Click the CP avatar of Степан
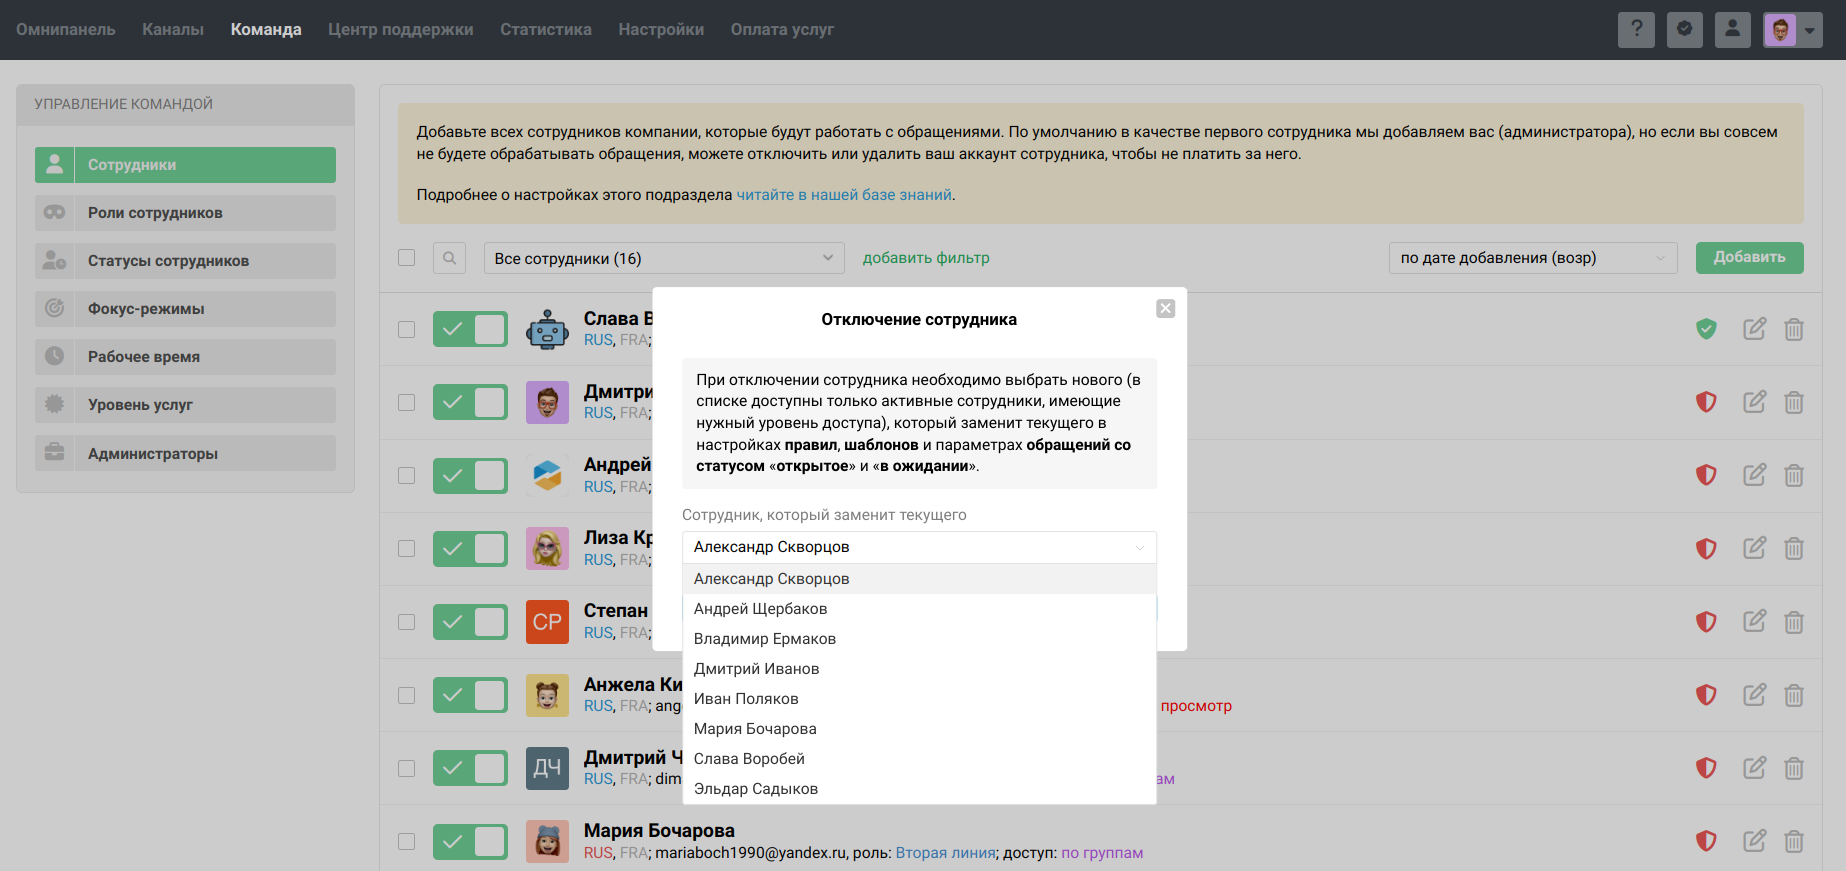 (x=547, y=621)
